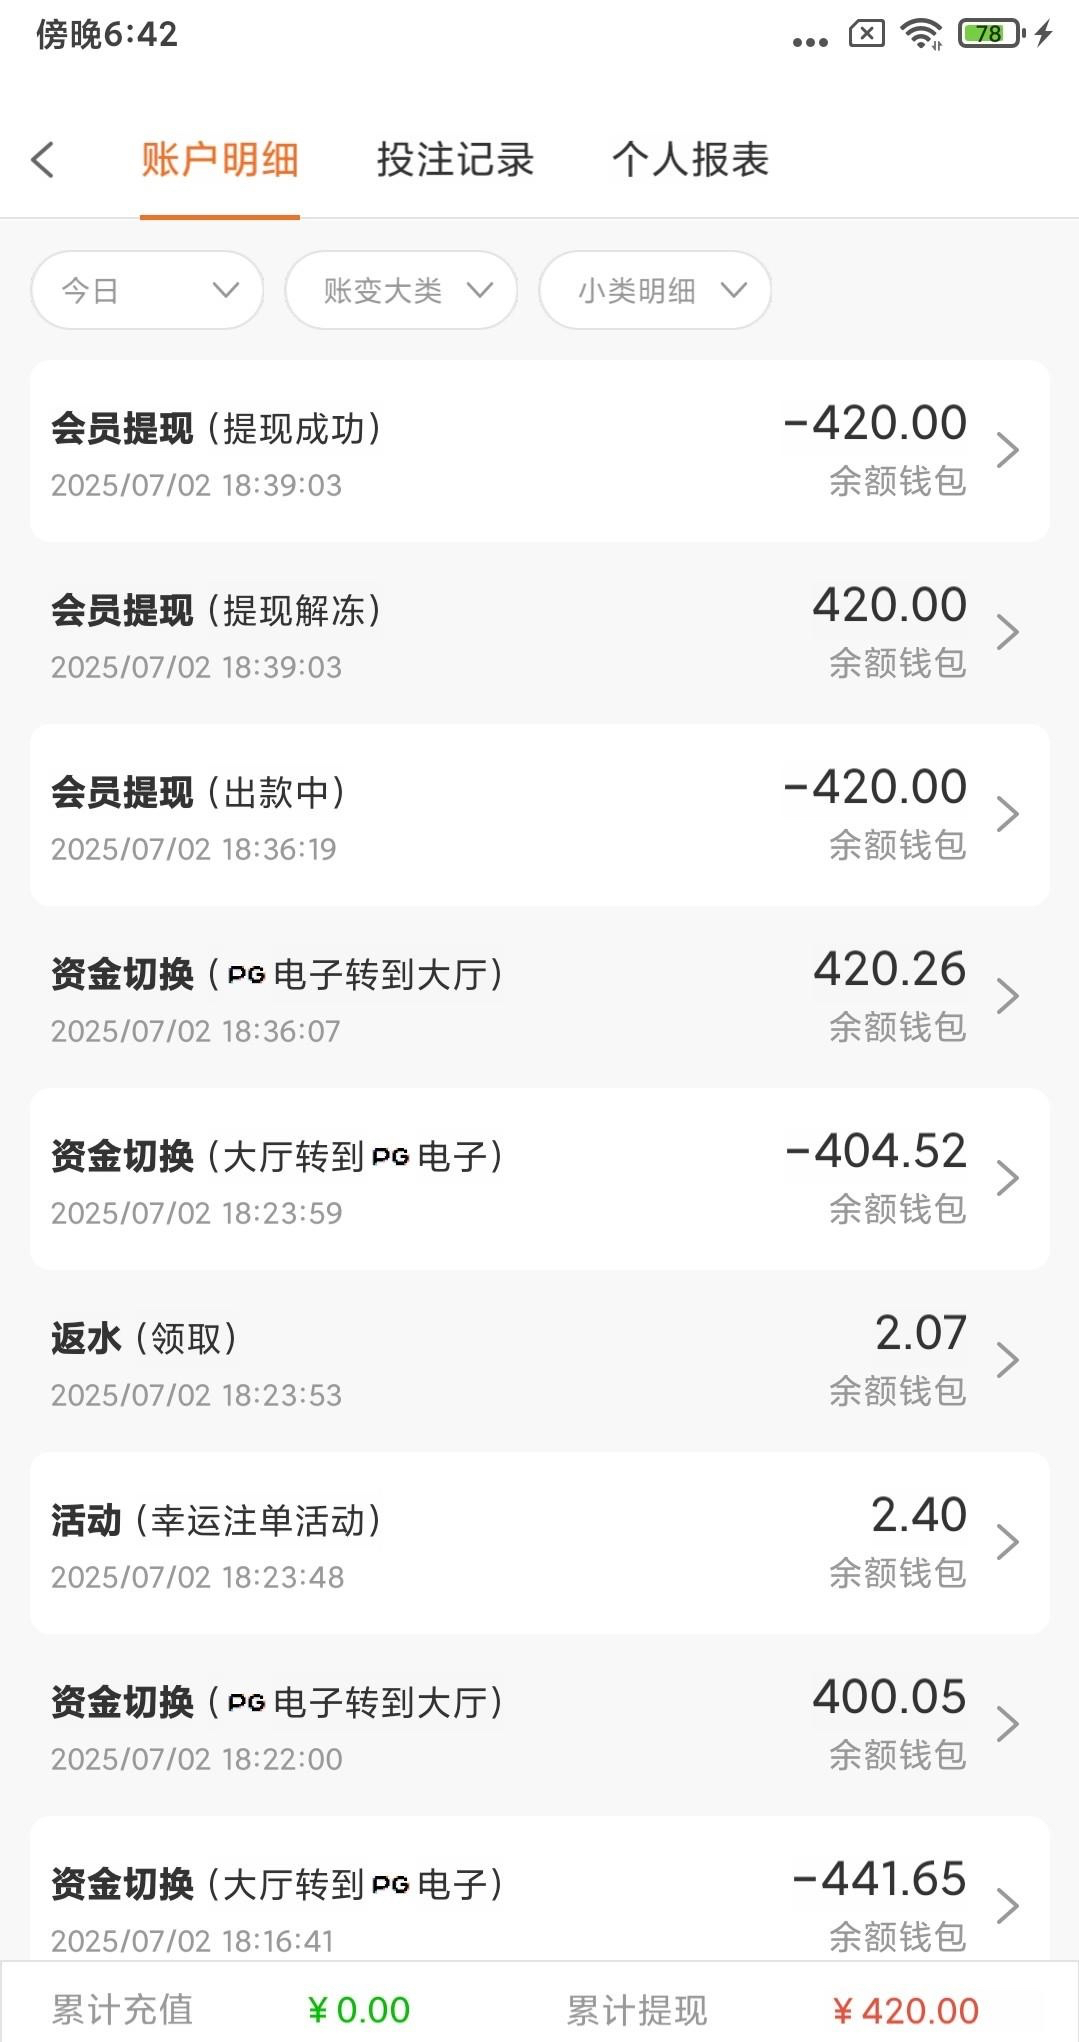
Task: Open the 小类明细 subcategory dropdown
Action: 655,290
